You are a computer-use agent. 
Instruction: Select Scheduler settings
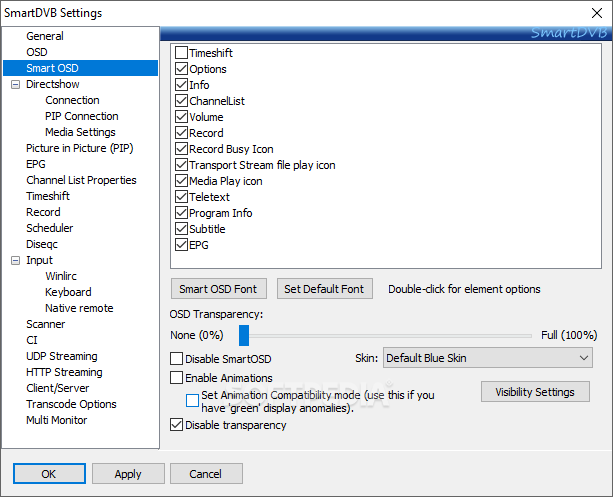pos(49,228)
